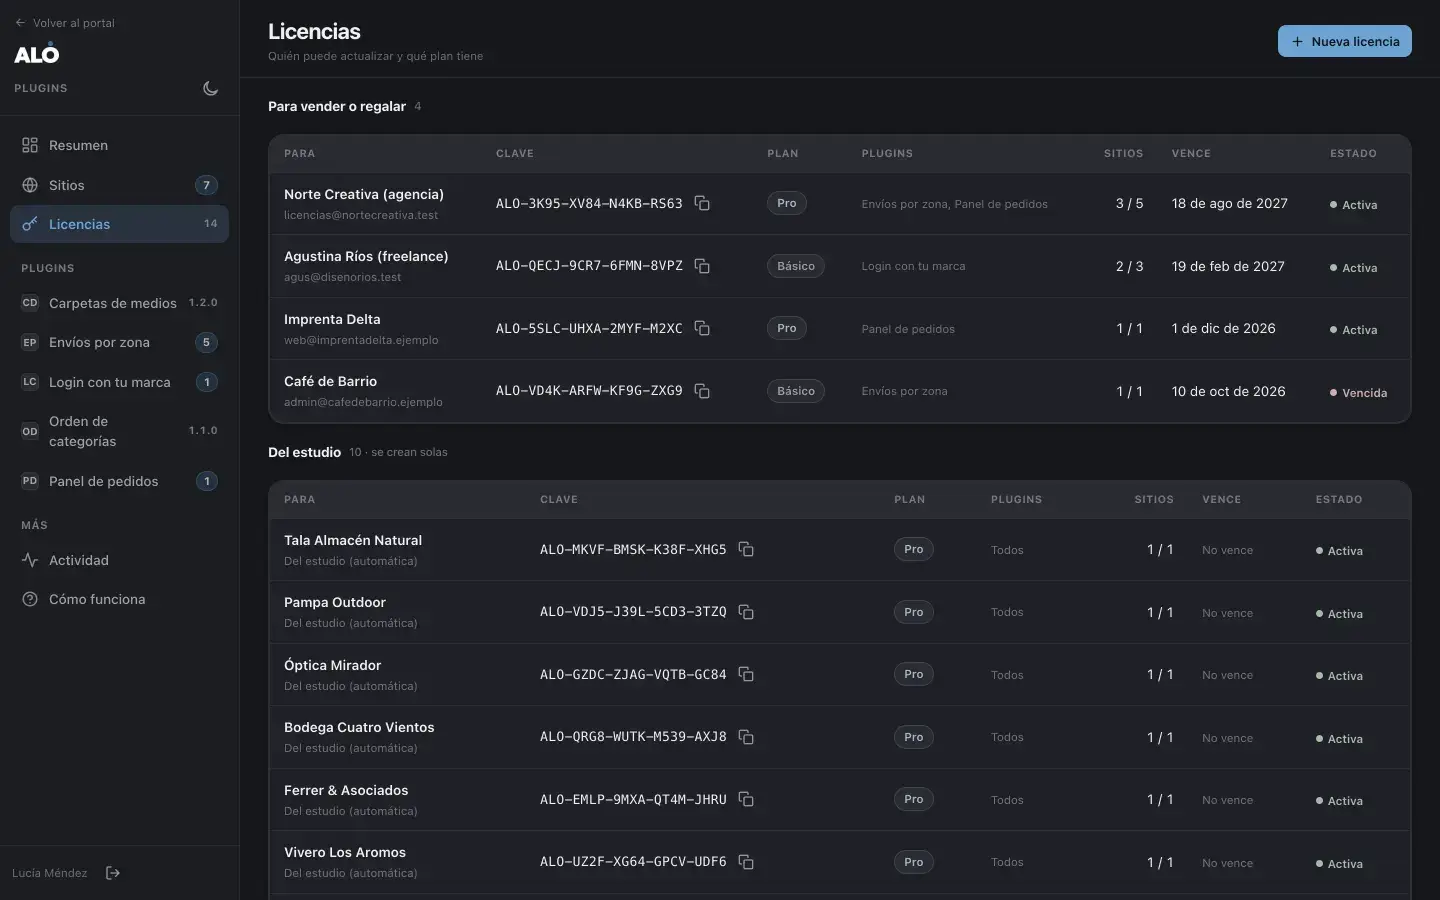Open the Cómo funciona help page
Screen dimensions: 1440x900
tap(119, 599)
